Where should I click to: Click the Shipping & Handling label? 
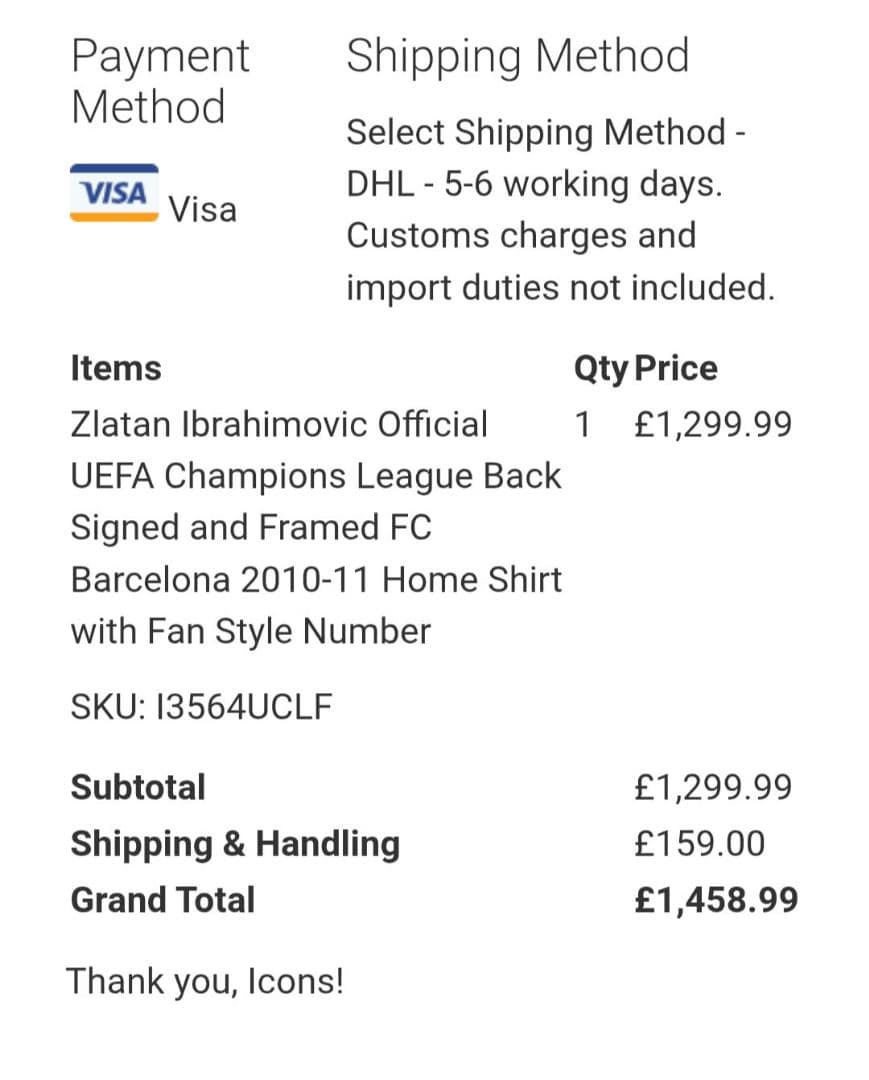(x=235, y=843)
